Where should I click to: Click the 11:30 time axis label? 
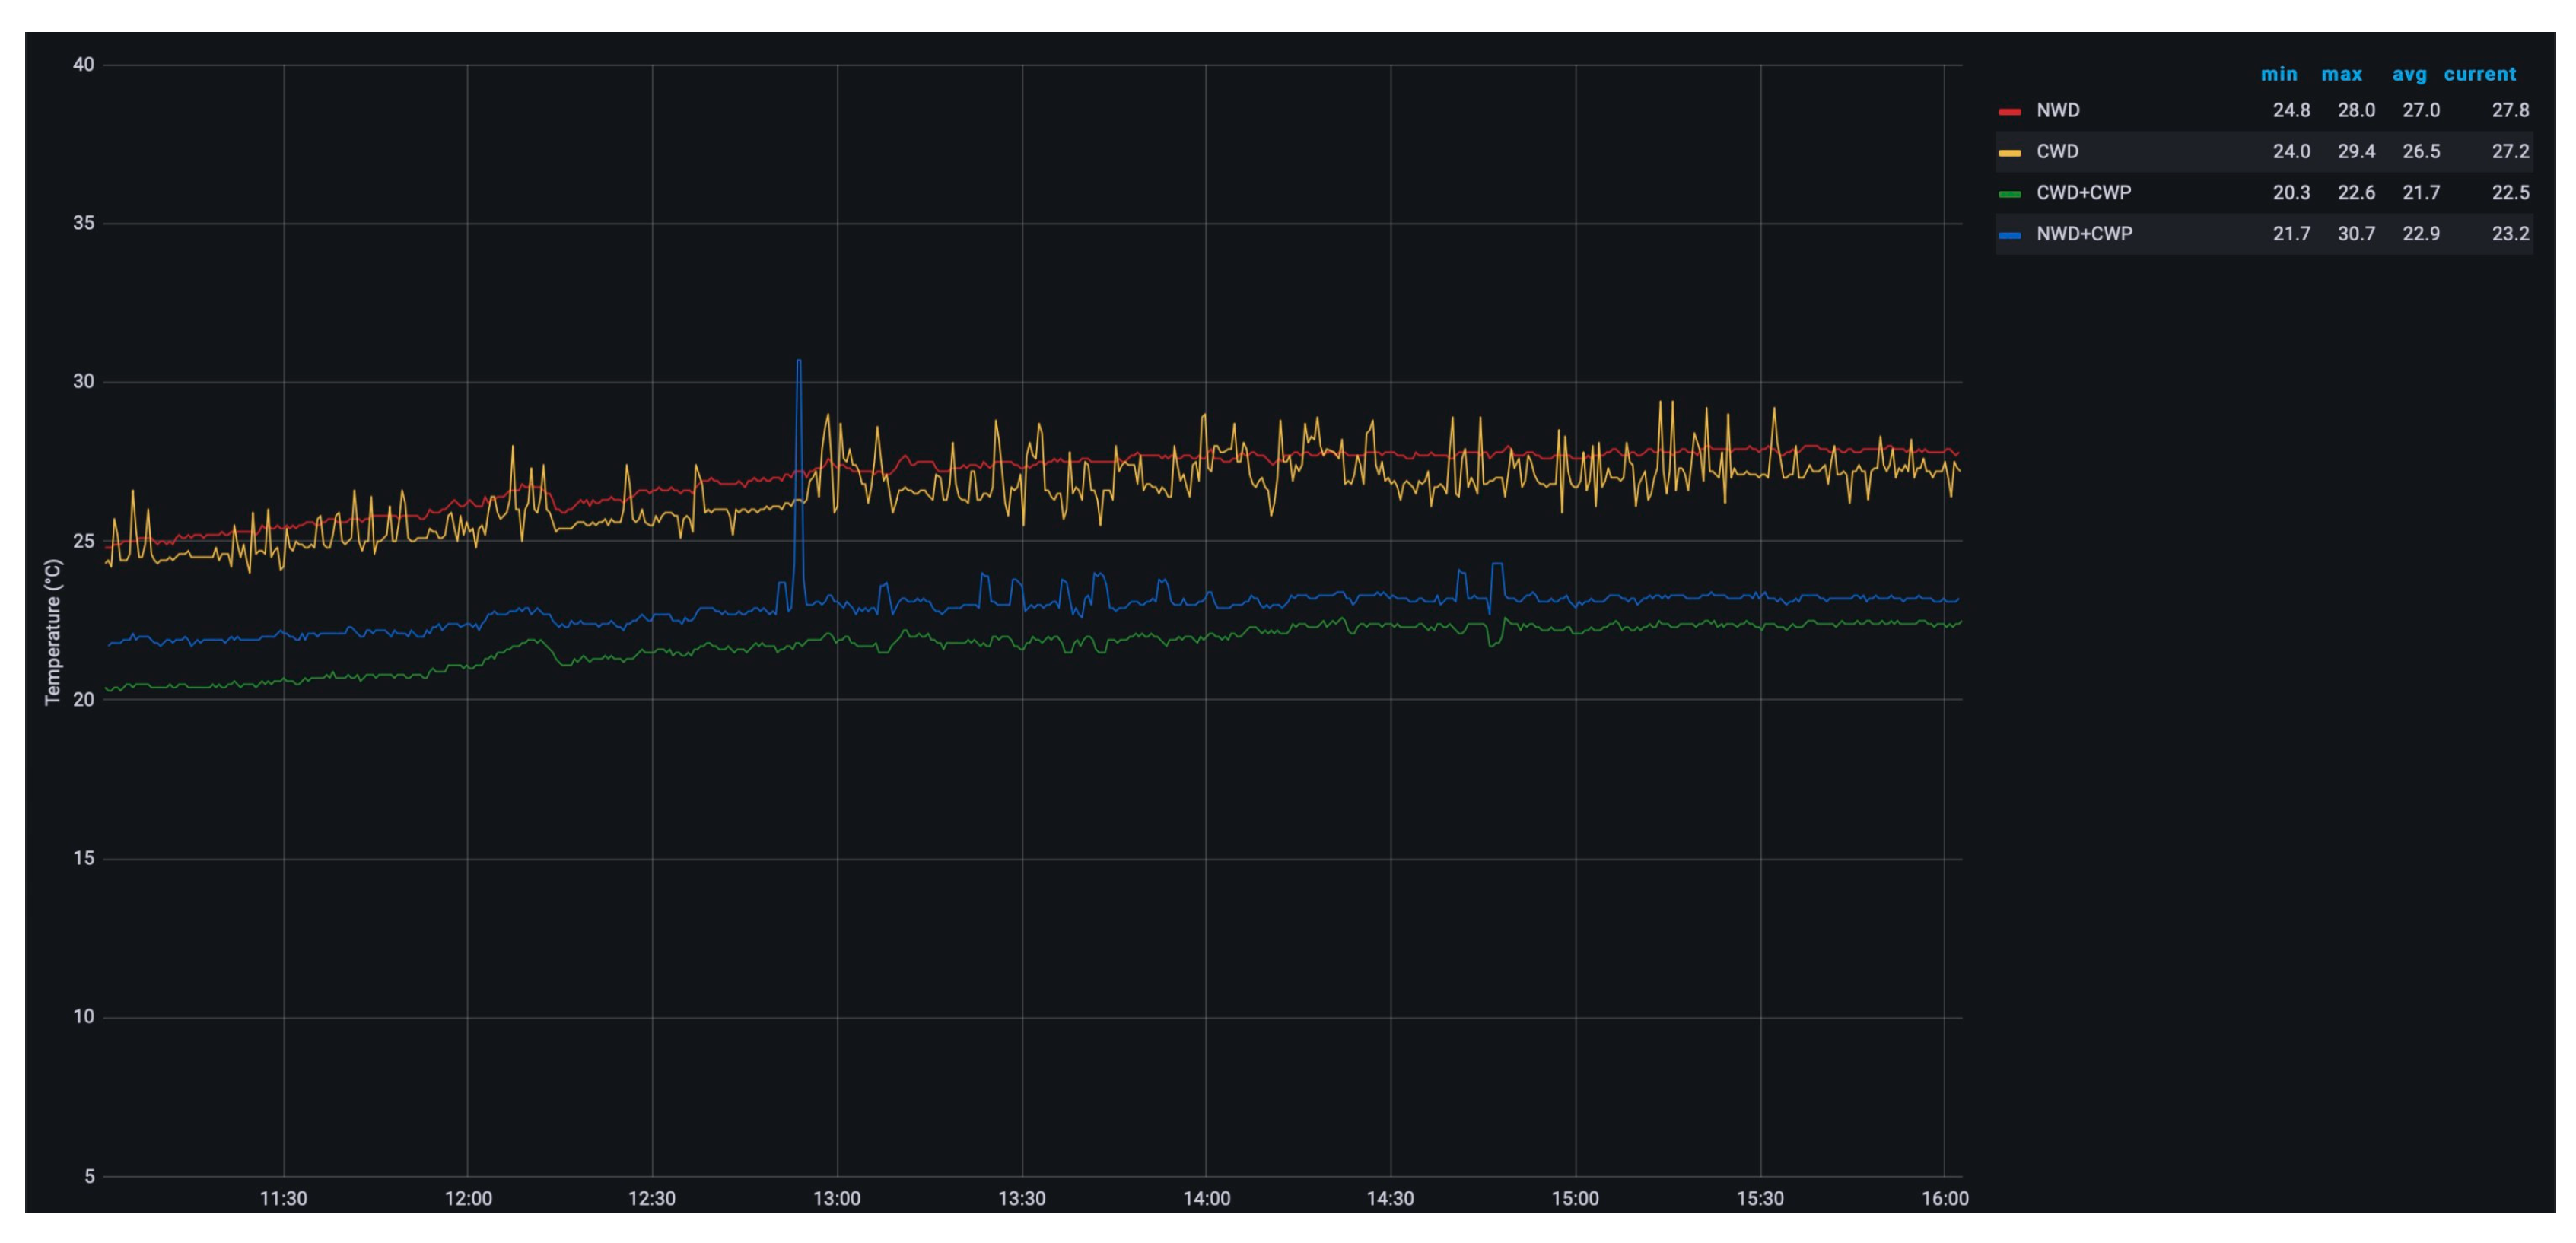coord(283,1198)
